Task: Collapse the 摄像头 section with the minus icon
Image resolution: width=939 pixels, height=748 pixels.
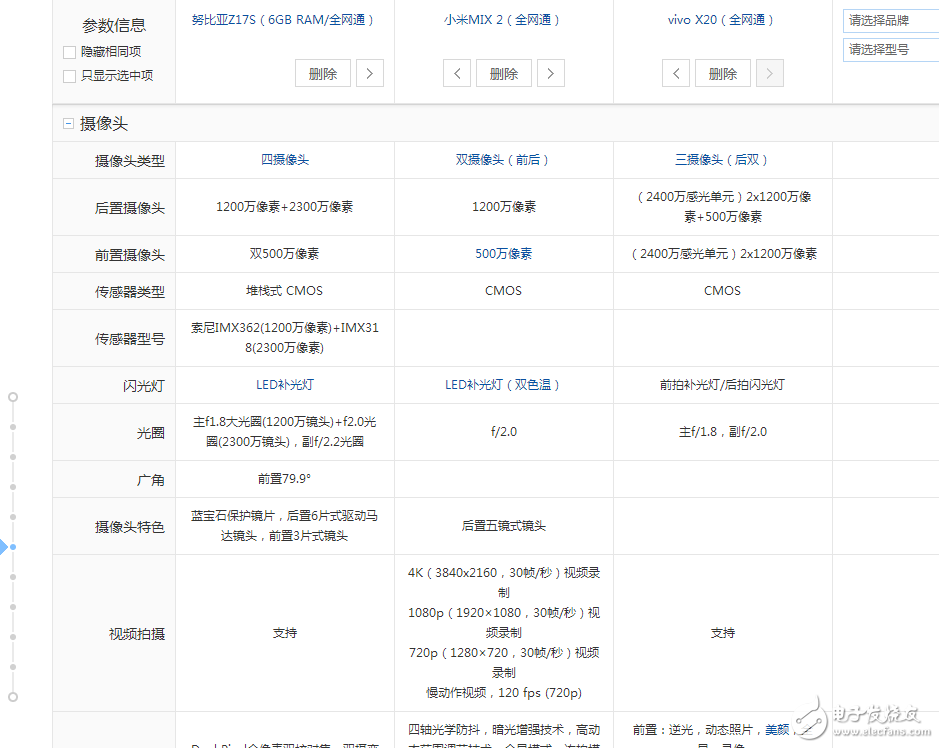Action: pyautogui.click(x=68, y=122)
